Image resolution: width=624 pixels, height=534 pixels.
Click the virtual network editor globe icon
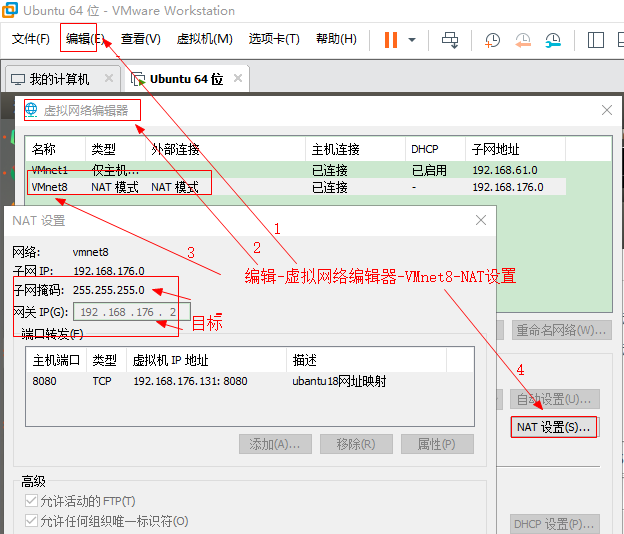31,109
